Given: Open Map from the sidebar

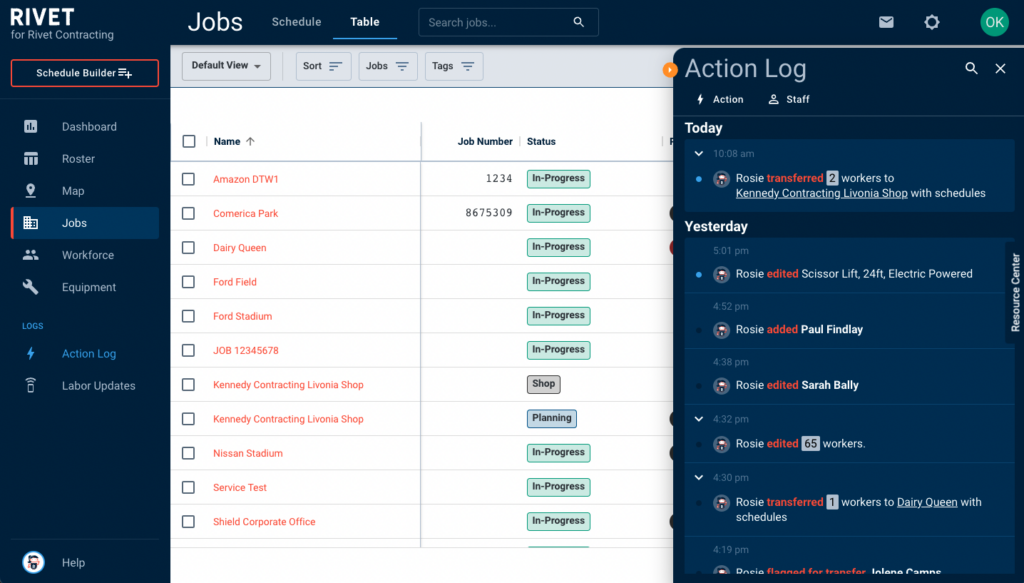Looking at the screenshot, I should 85,191.
